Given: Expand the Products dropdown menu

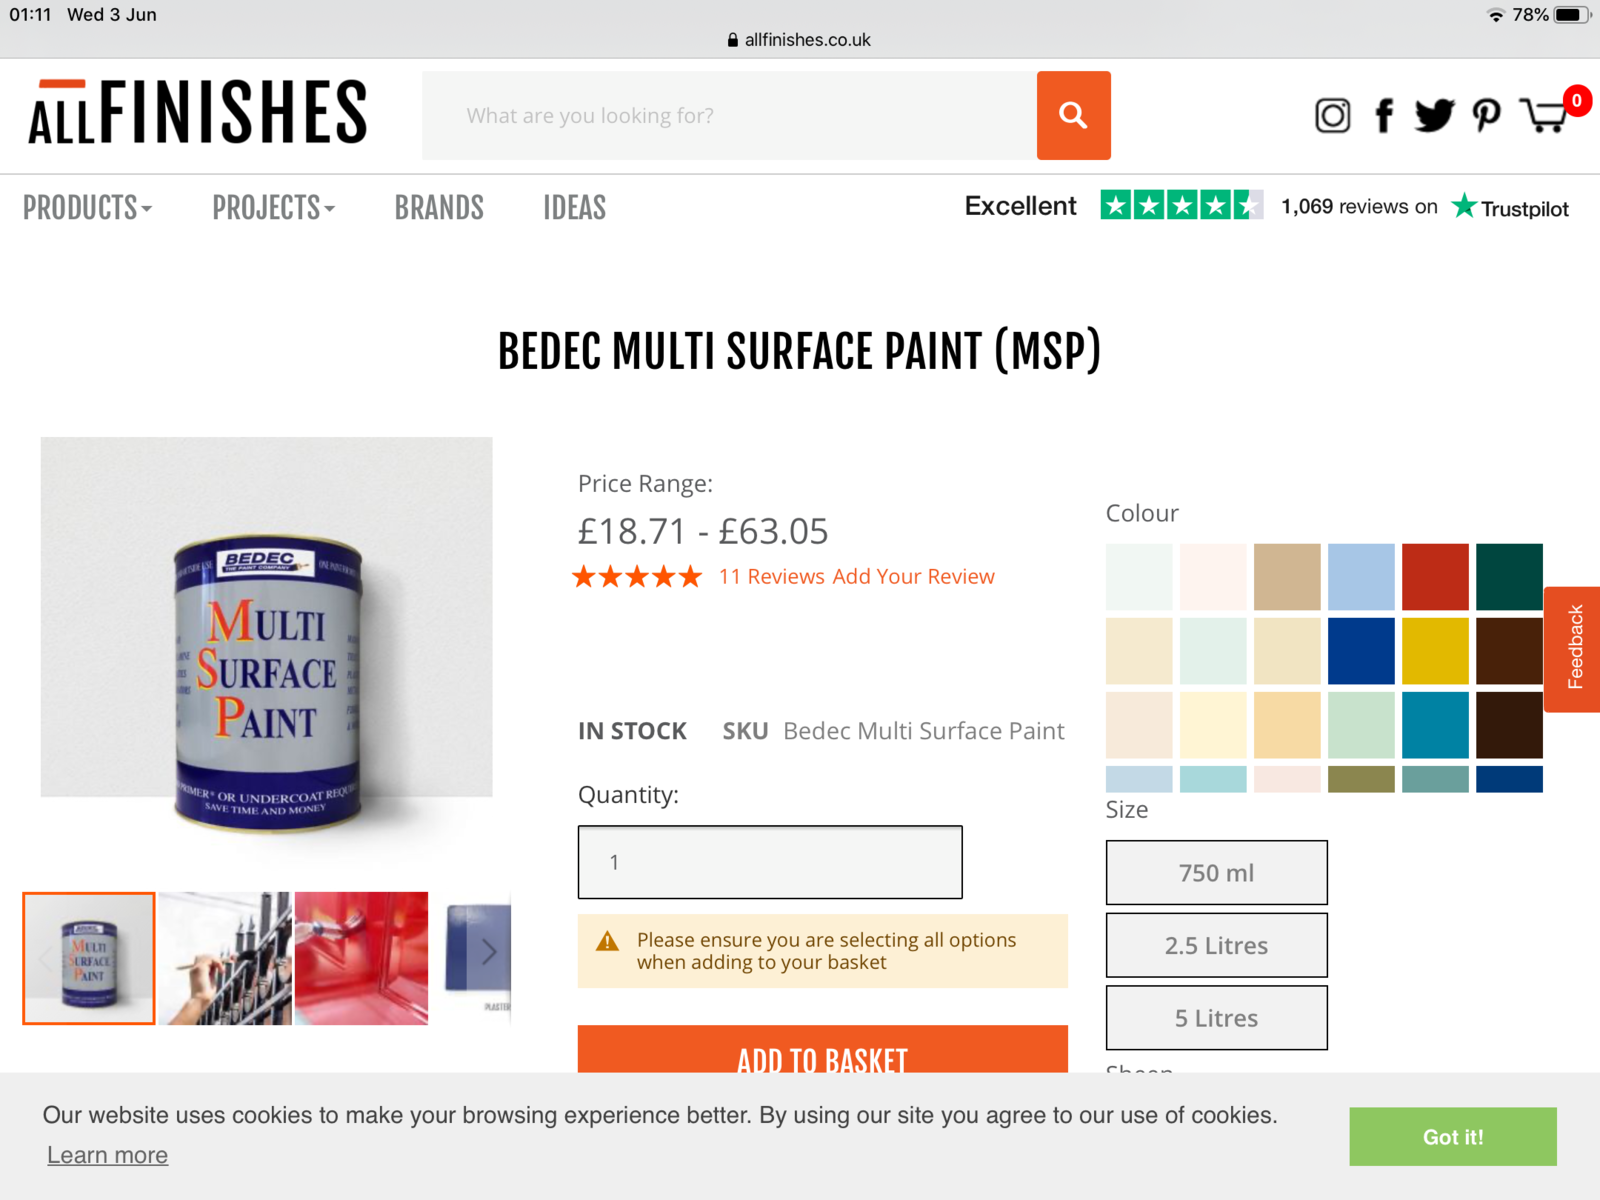Looking at the screenshot, I should click(87, 208).
